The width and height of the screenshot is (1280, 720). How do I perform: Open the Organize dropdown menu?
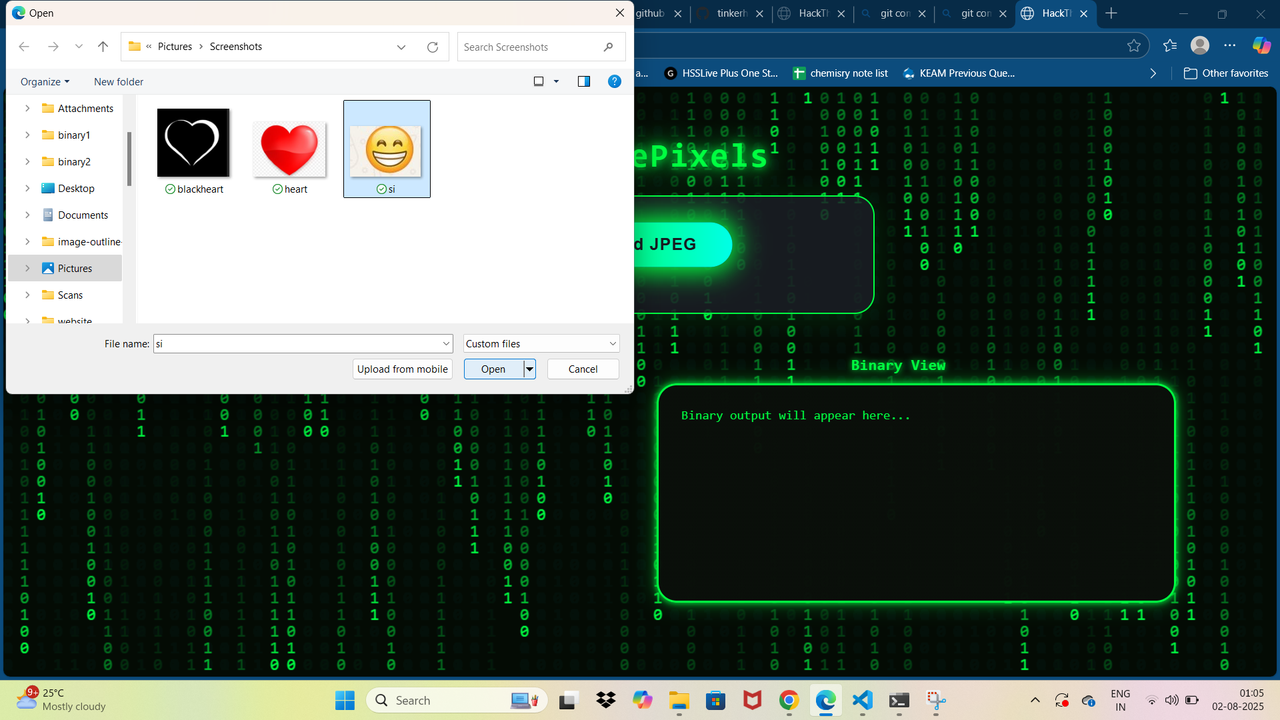(x=45, y=82)
